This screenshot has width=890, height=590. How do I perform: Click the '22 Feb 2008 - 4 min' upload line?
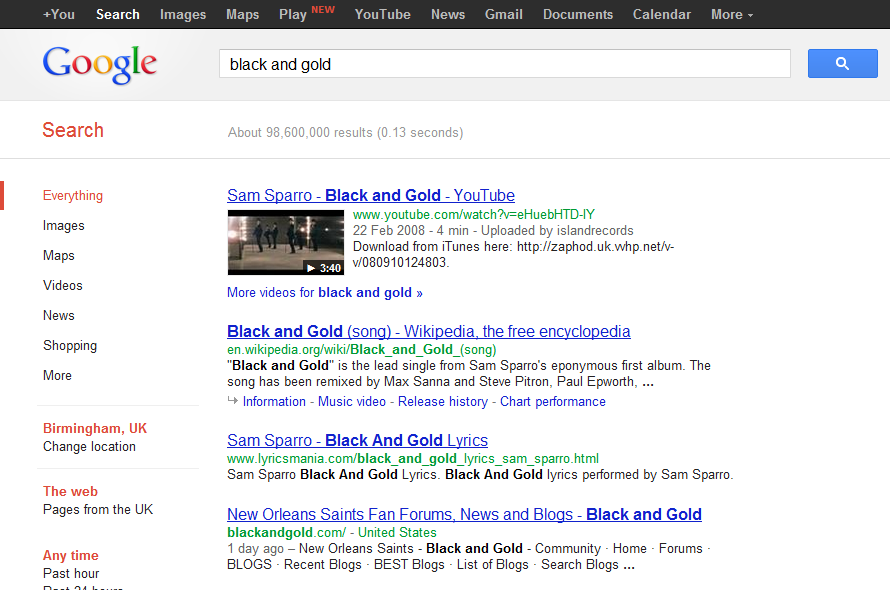click(493, 230)
